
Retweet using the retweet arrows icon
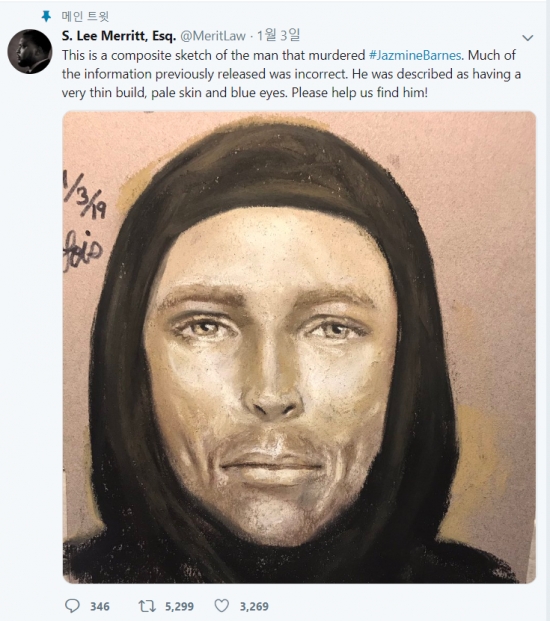[x=147, y=606]
